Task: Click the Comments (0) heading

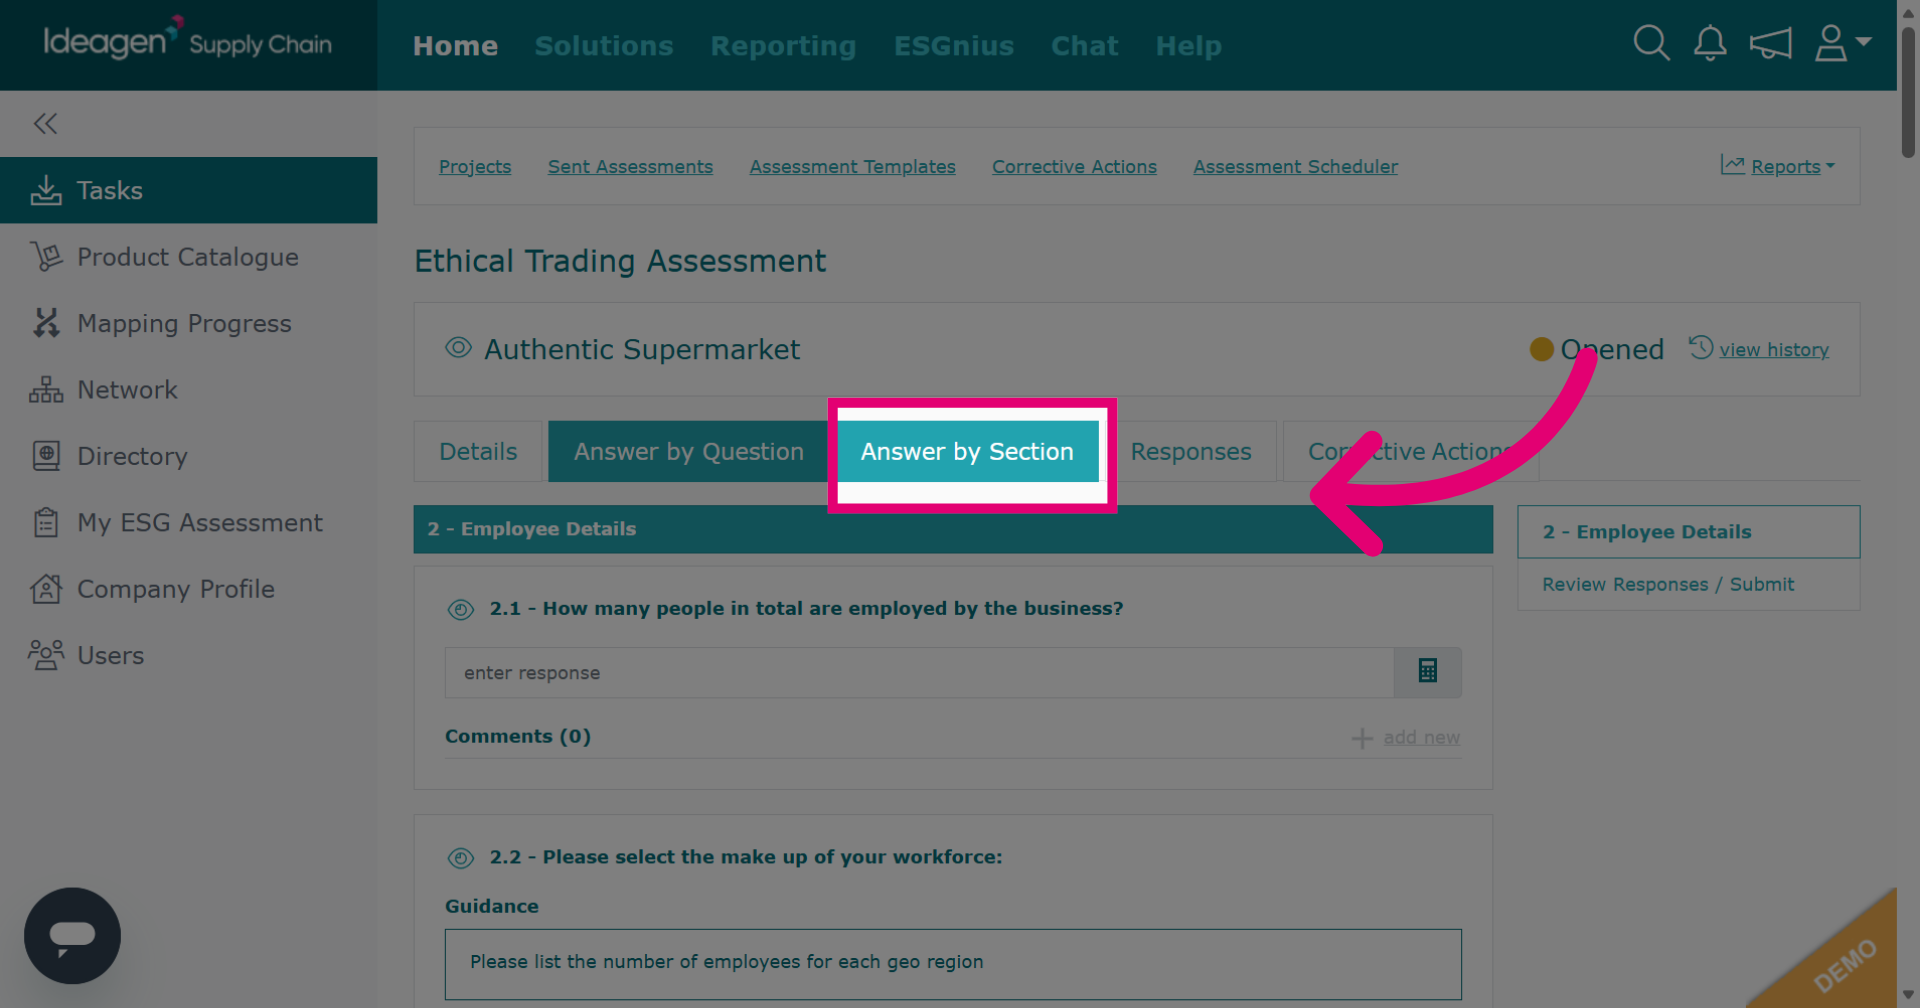Action: 518,736
